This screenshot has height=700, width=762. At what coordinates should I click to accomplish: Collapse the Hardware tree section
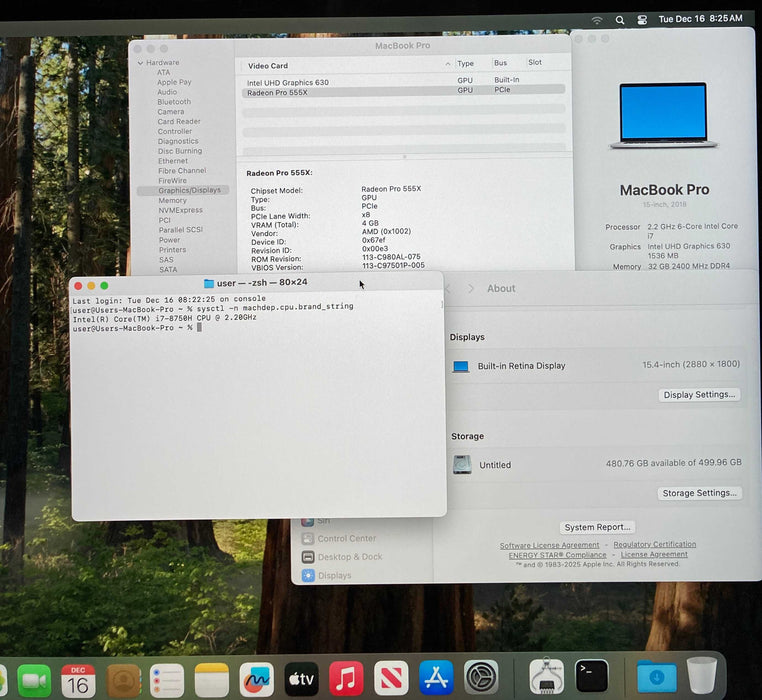click(140, 63)
